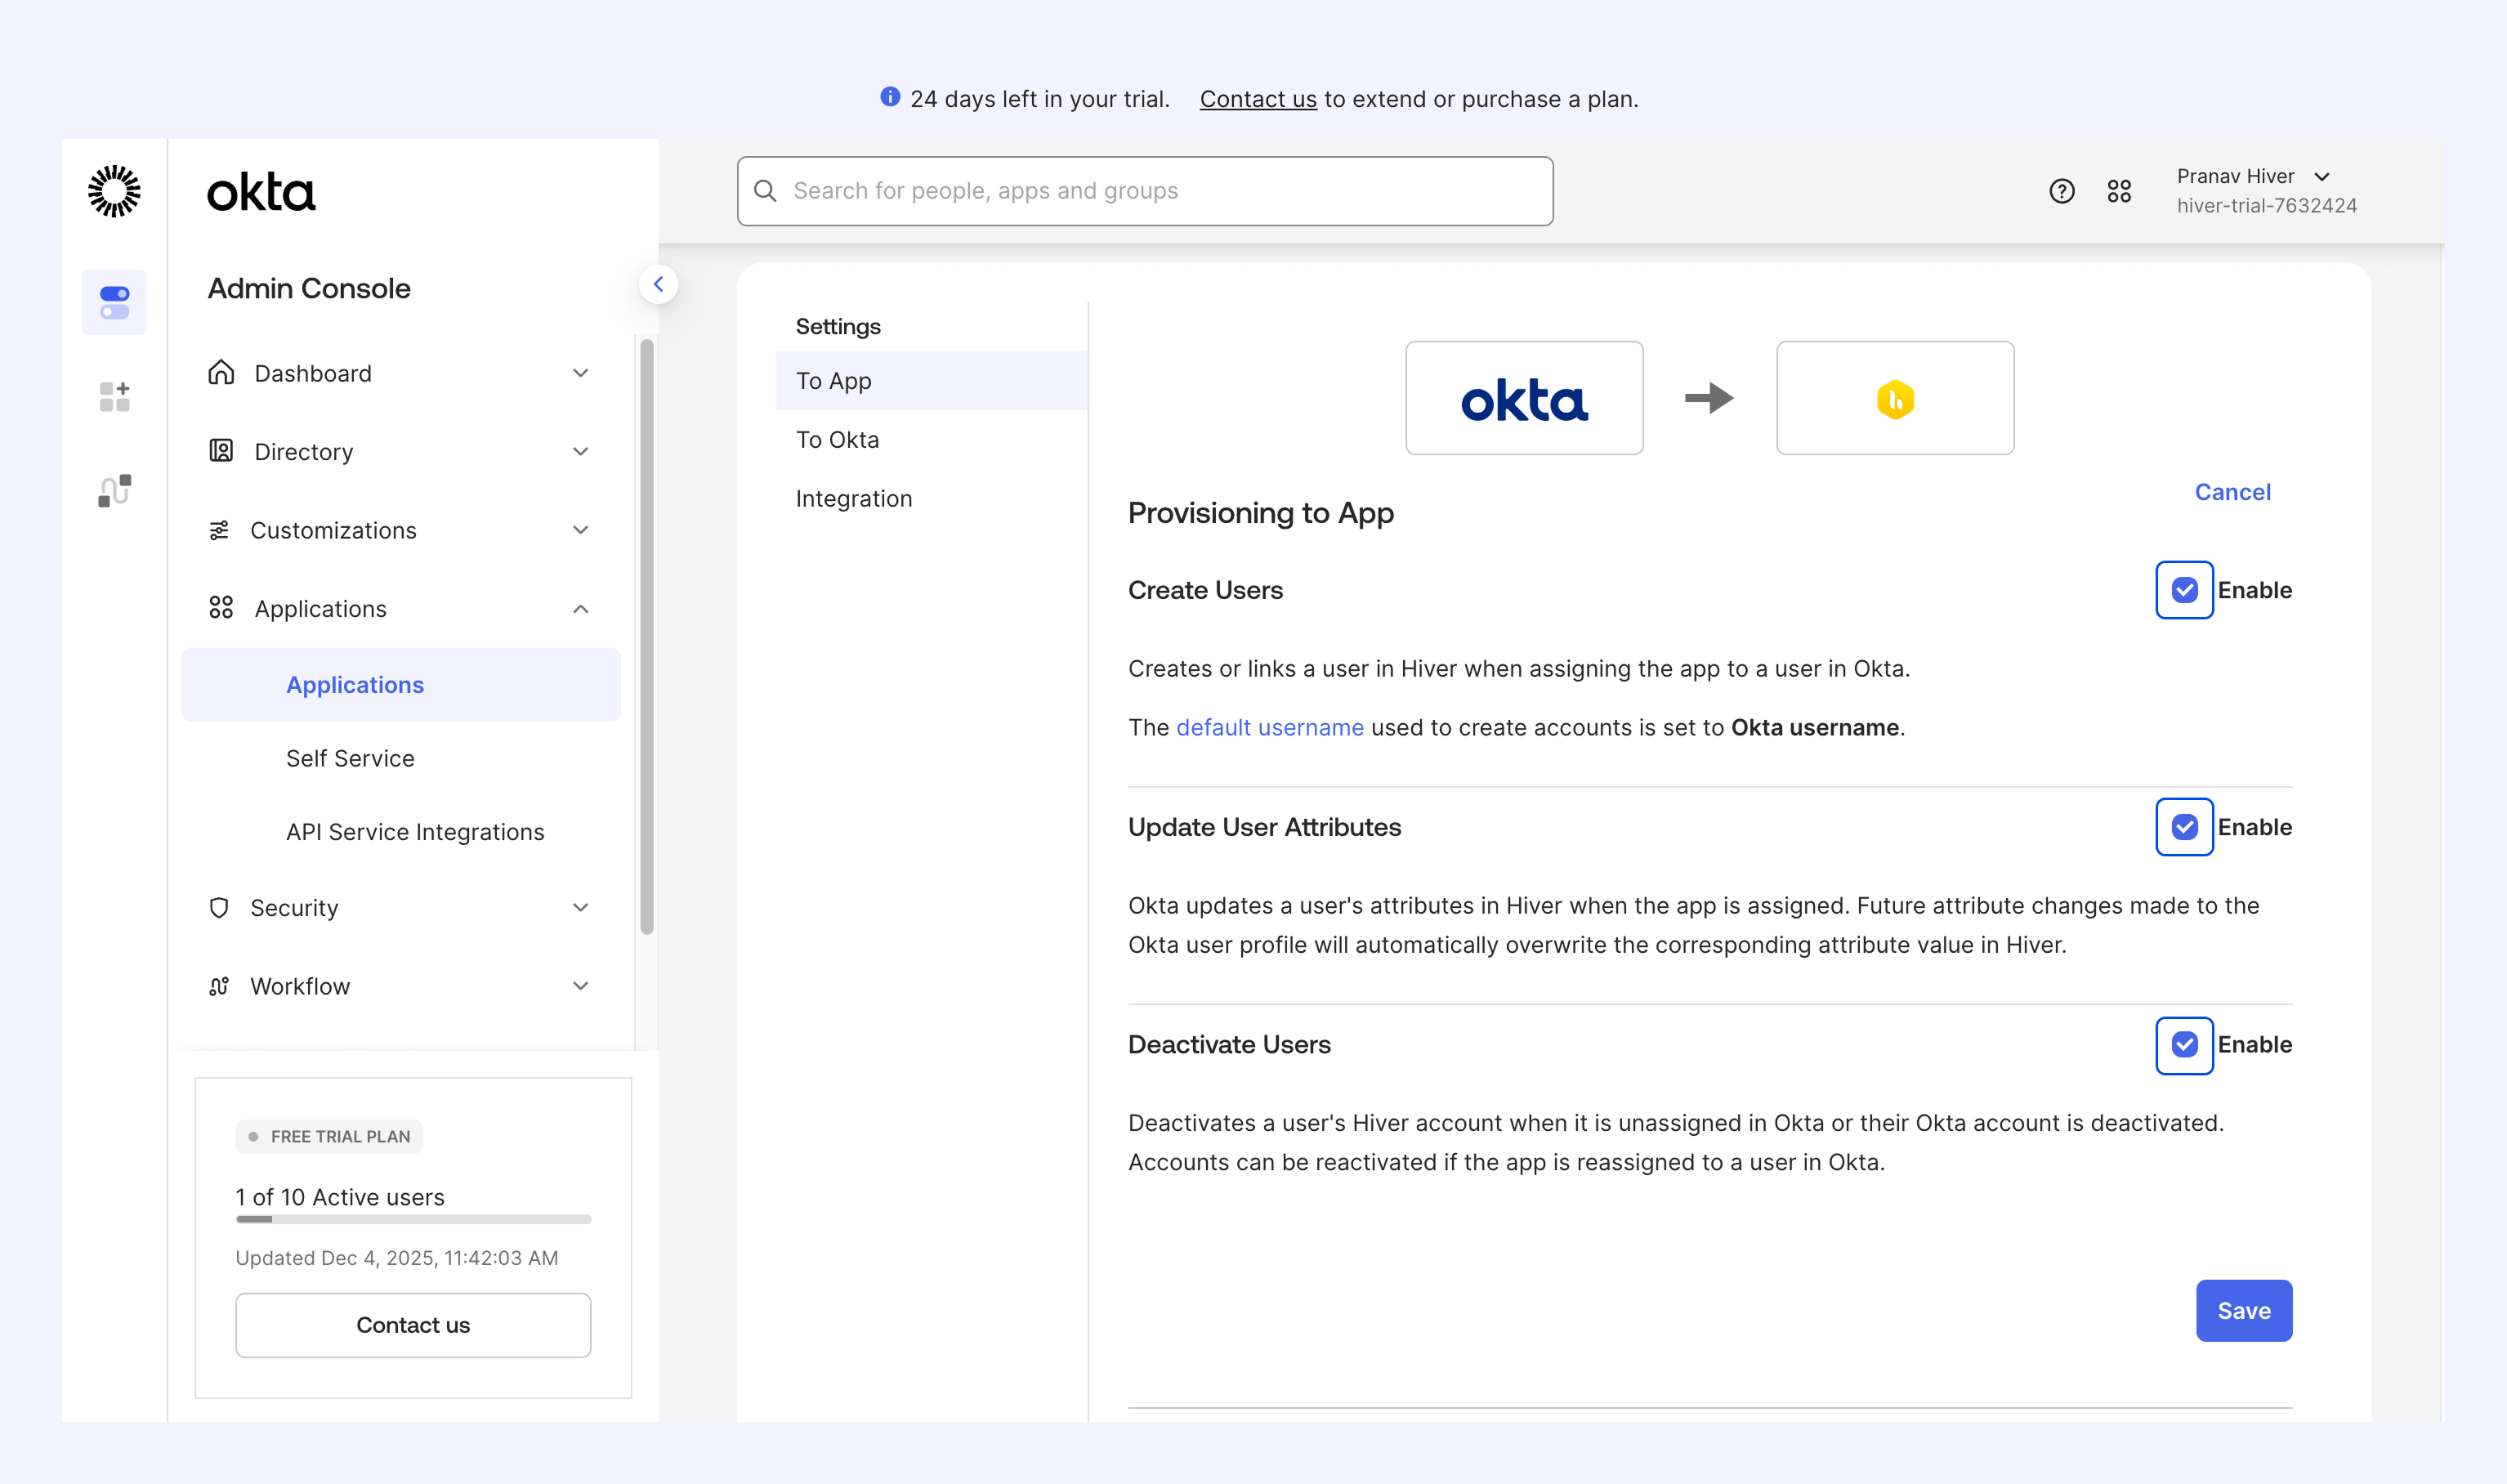Focus the search for people, apps field

1145,191
